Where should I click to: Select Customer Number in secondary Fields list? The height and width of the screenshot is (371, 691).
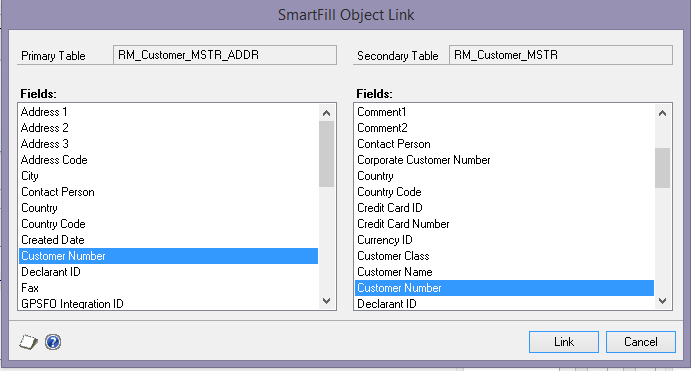(505, 288)
